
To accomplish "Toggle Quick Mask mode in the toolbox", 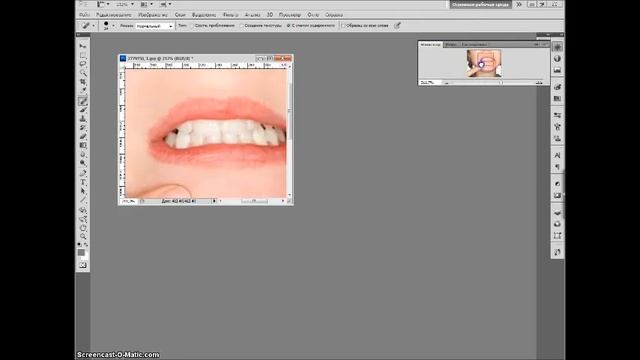I will click(83, 266).
